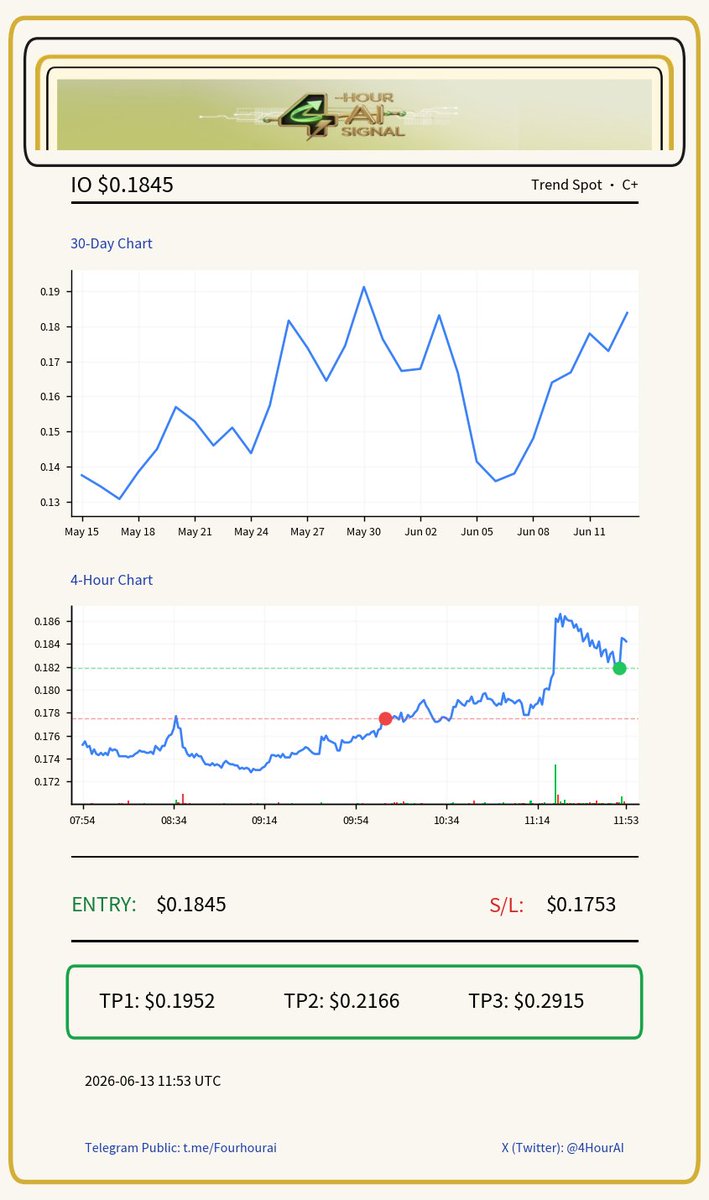Click the May 15 date label

[x=82, y=532]
